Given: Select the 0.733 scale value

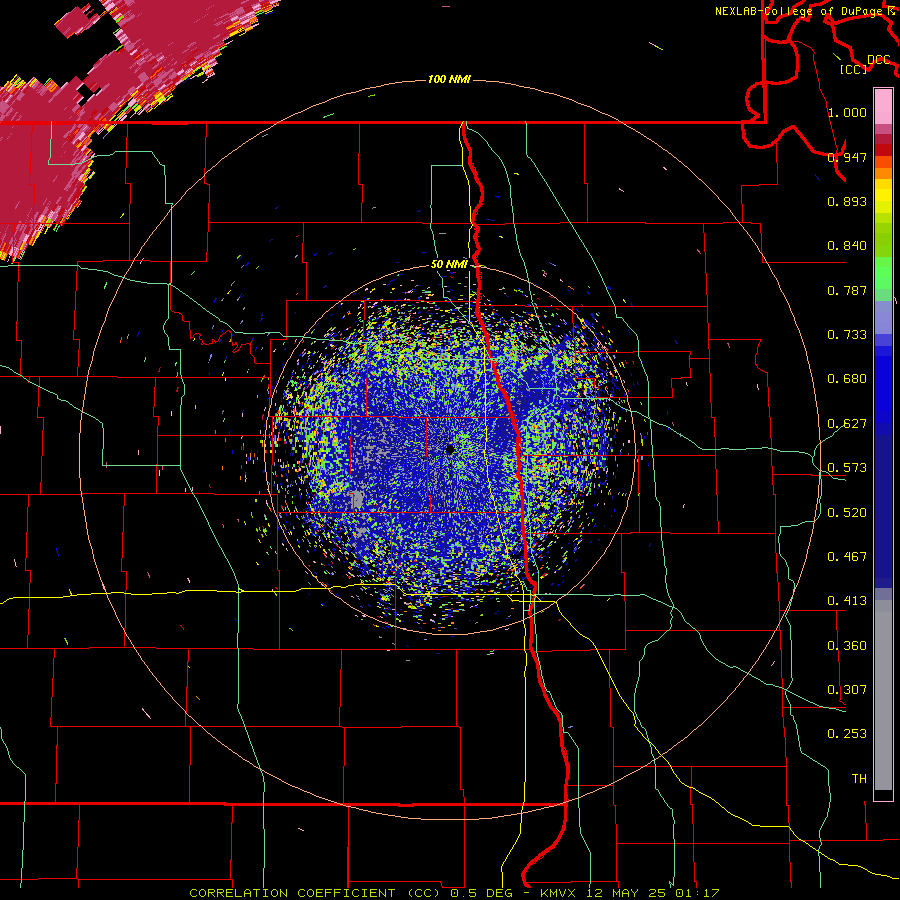Looking at the screenshot, I should tap(847, 335).
